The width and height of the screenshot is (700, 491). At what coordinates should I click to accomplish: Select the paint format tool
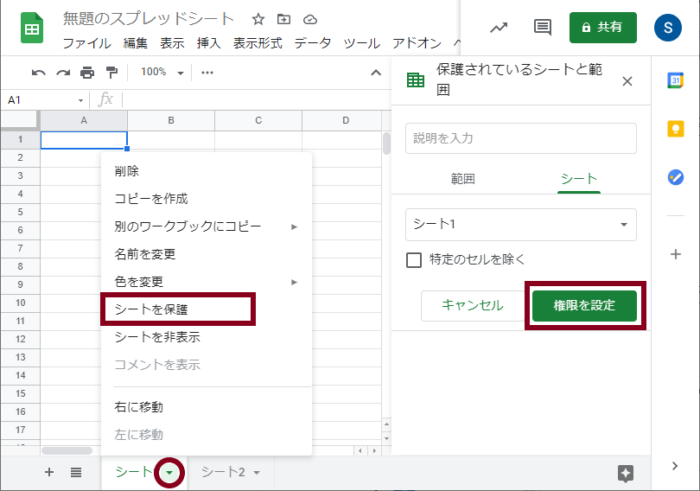pyautogui.click(x=111, y=72)
